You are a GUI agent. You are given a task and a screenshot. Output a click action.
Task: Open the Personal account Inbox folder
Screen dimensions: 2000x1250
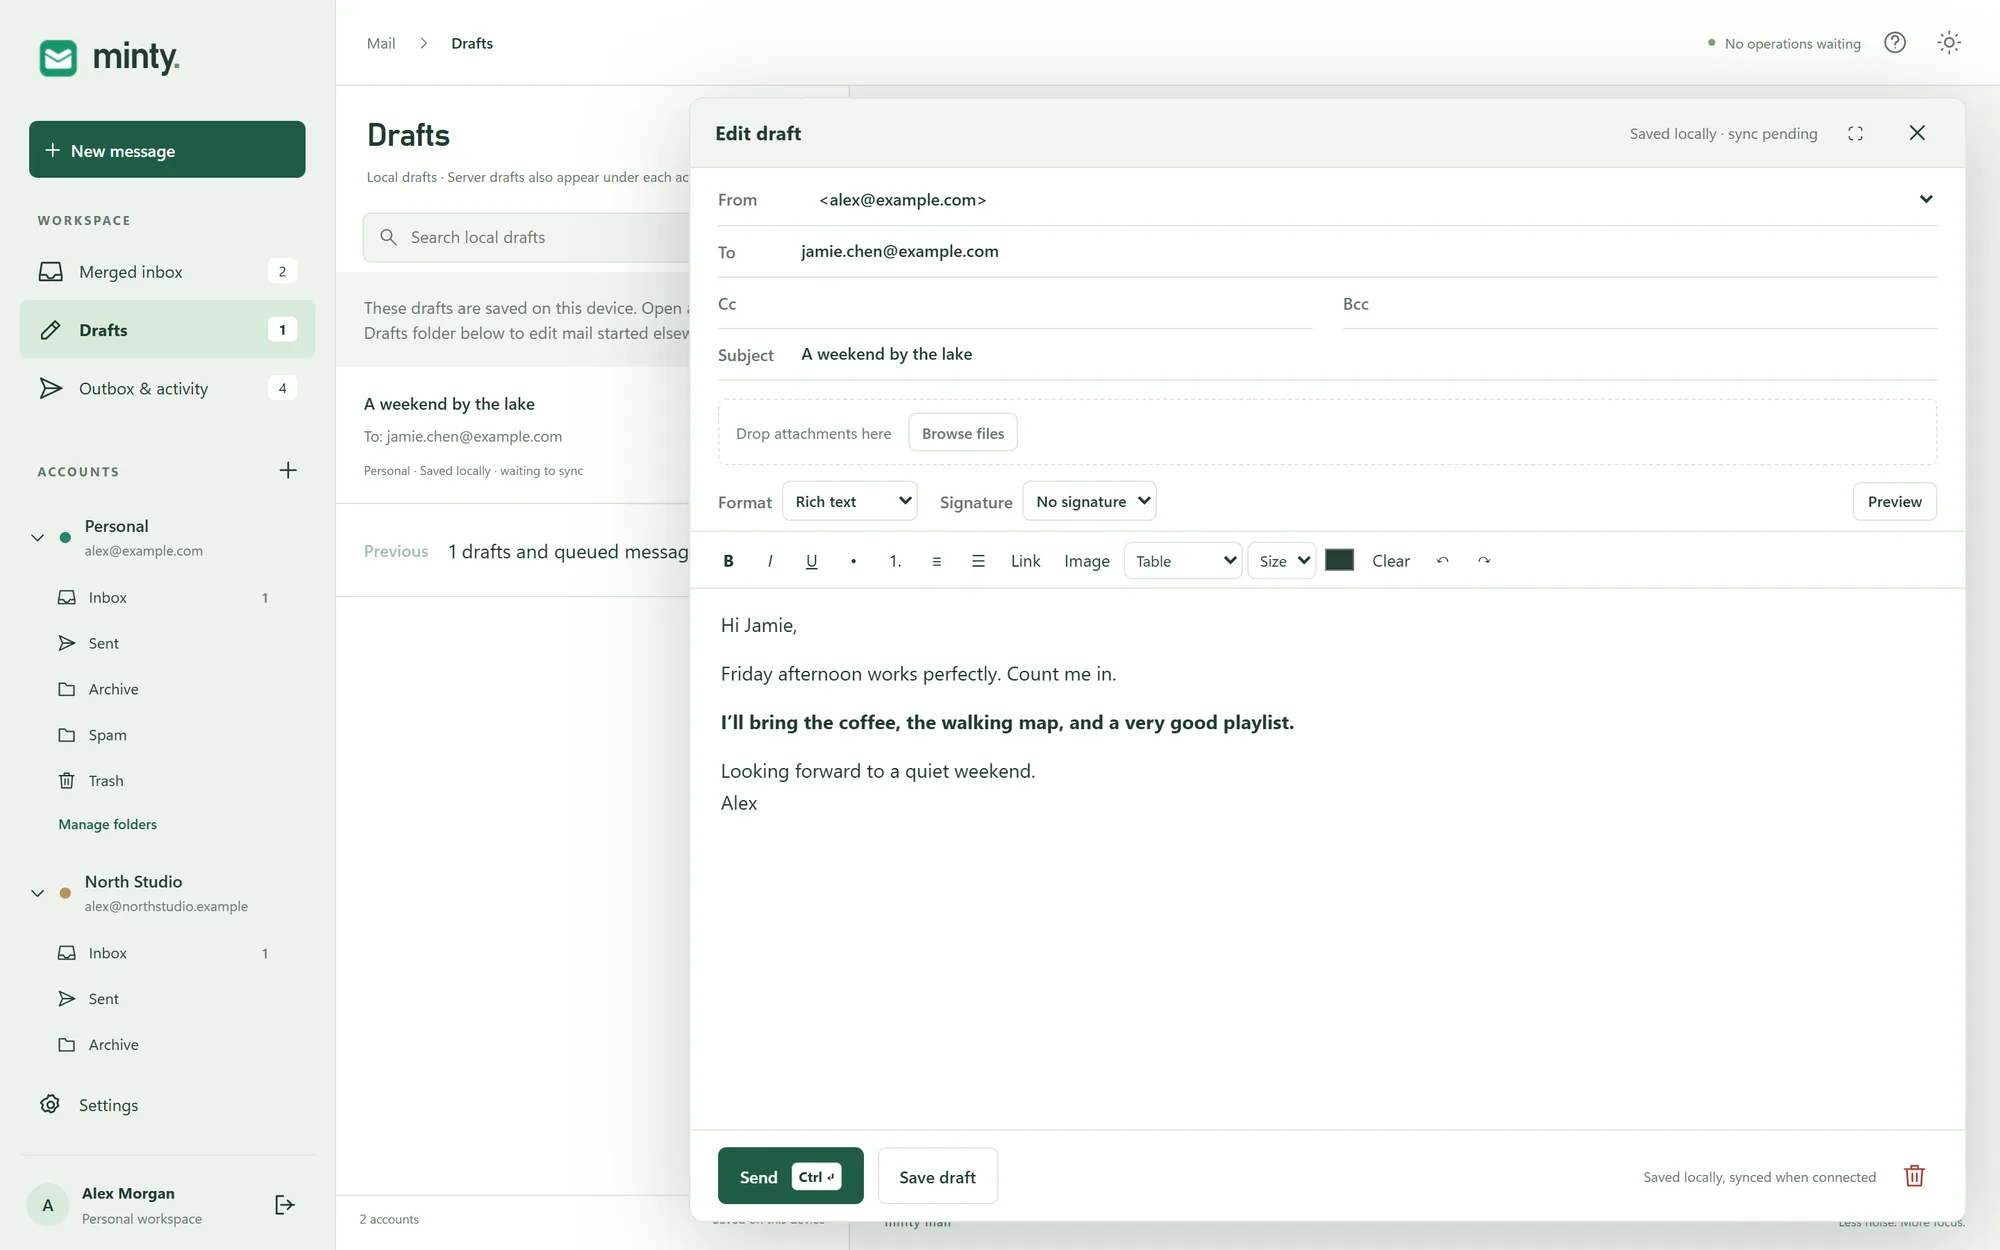tap(167, 598)
